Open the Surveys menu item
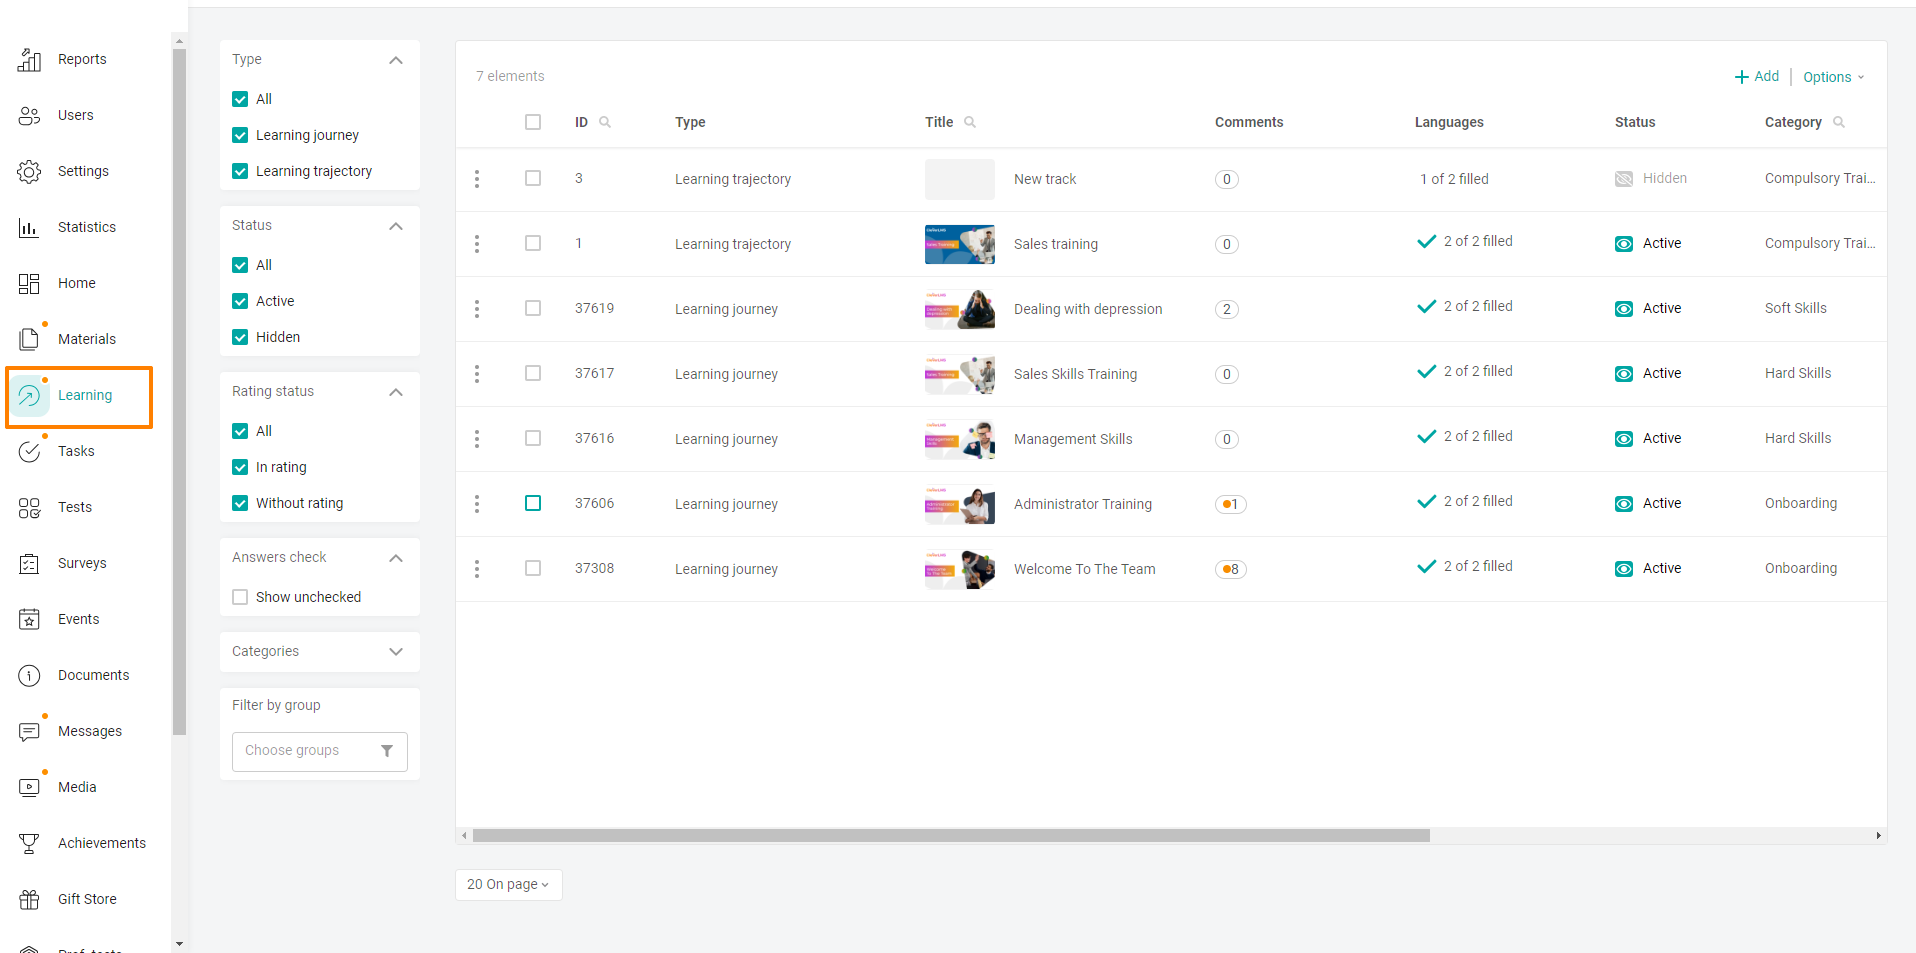Image resolution: width=1916 pixels, height=953 pixels. tap(82, 564)
